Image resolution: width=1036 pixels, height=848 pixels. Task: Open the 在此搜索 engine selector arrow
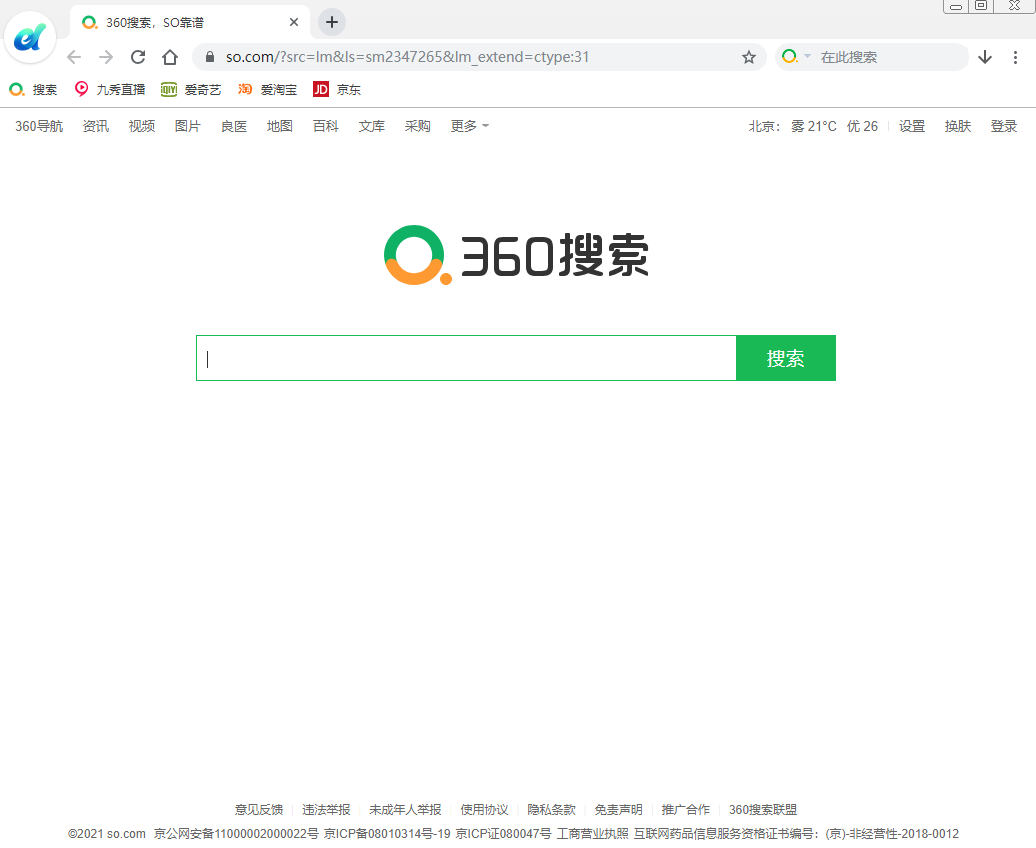point(806,57)
